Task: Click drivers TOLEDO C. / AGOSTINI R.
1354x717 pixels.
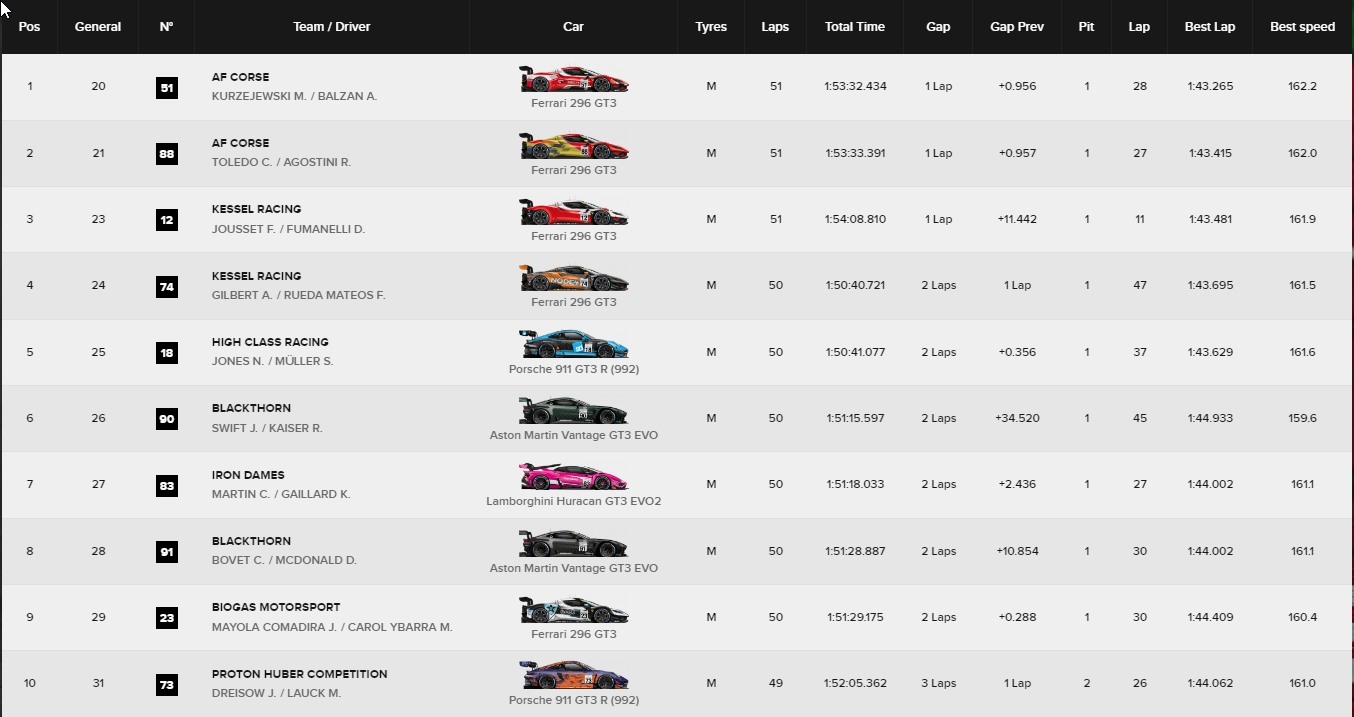Action: tap(281, 163)
